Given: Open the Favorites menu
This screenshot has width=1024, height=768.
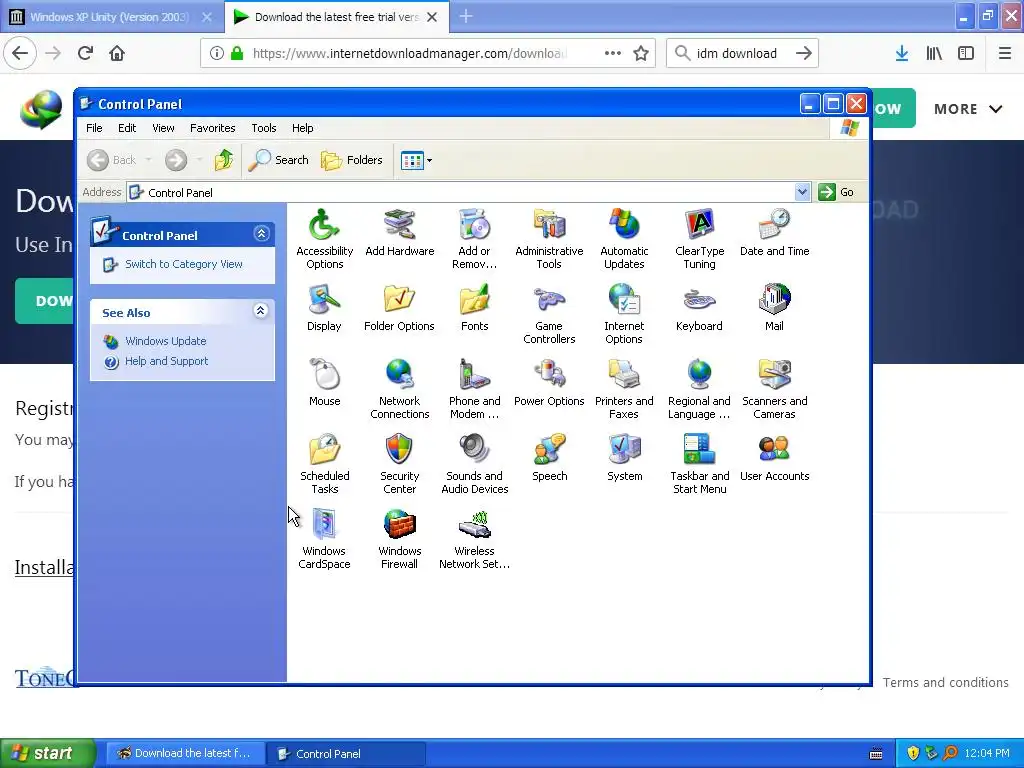Looking at the screenshot, I should click(x=212, y=128).
